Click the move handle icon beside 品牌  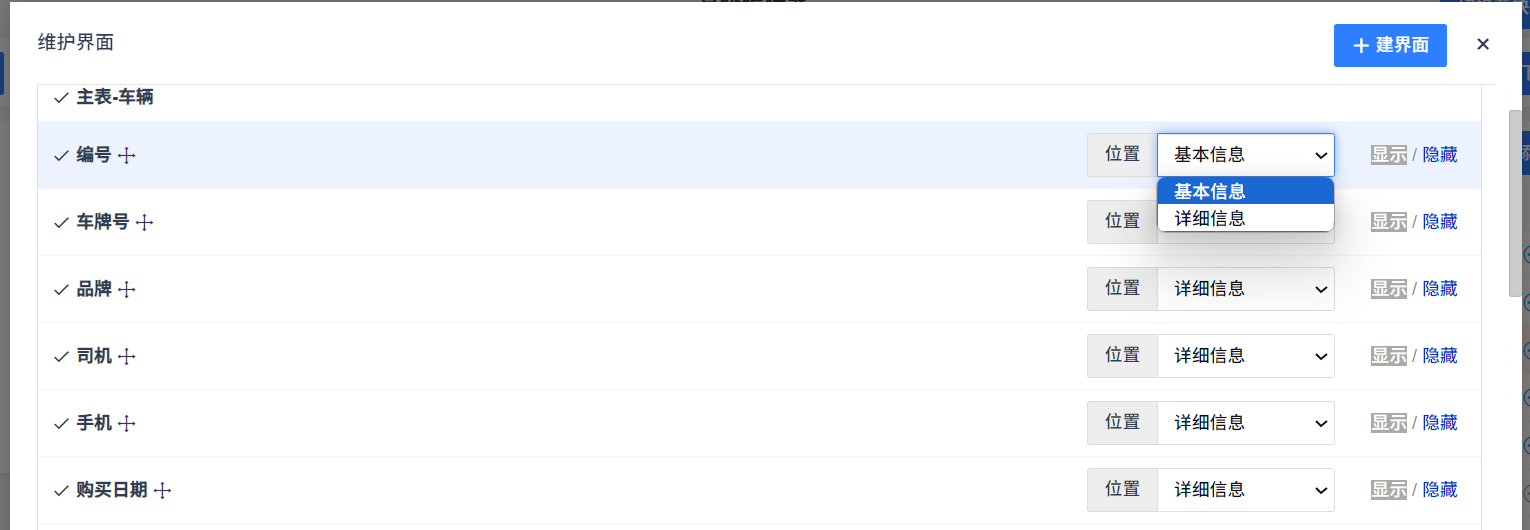click(127, 290)
